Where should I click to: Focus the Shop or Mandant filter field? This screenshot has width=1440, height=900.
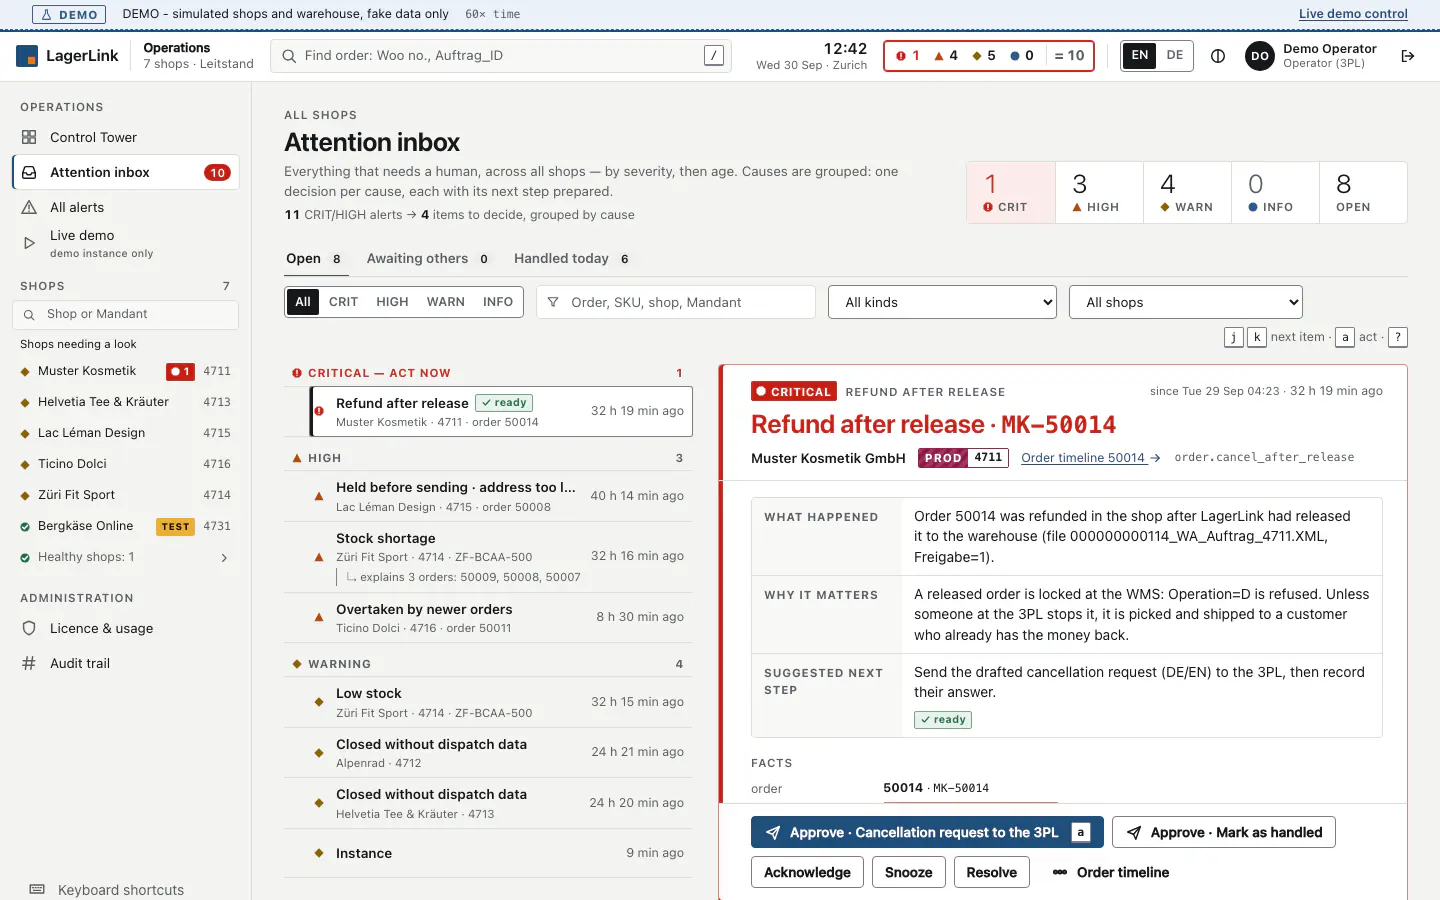(126, 314)
